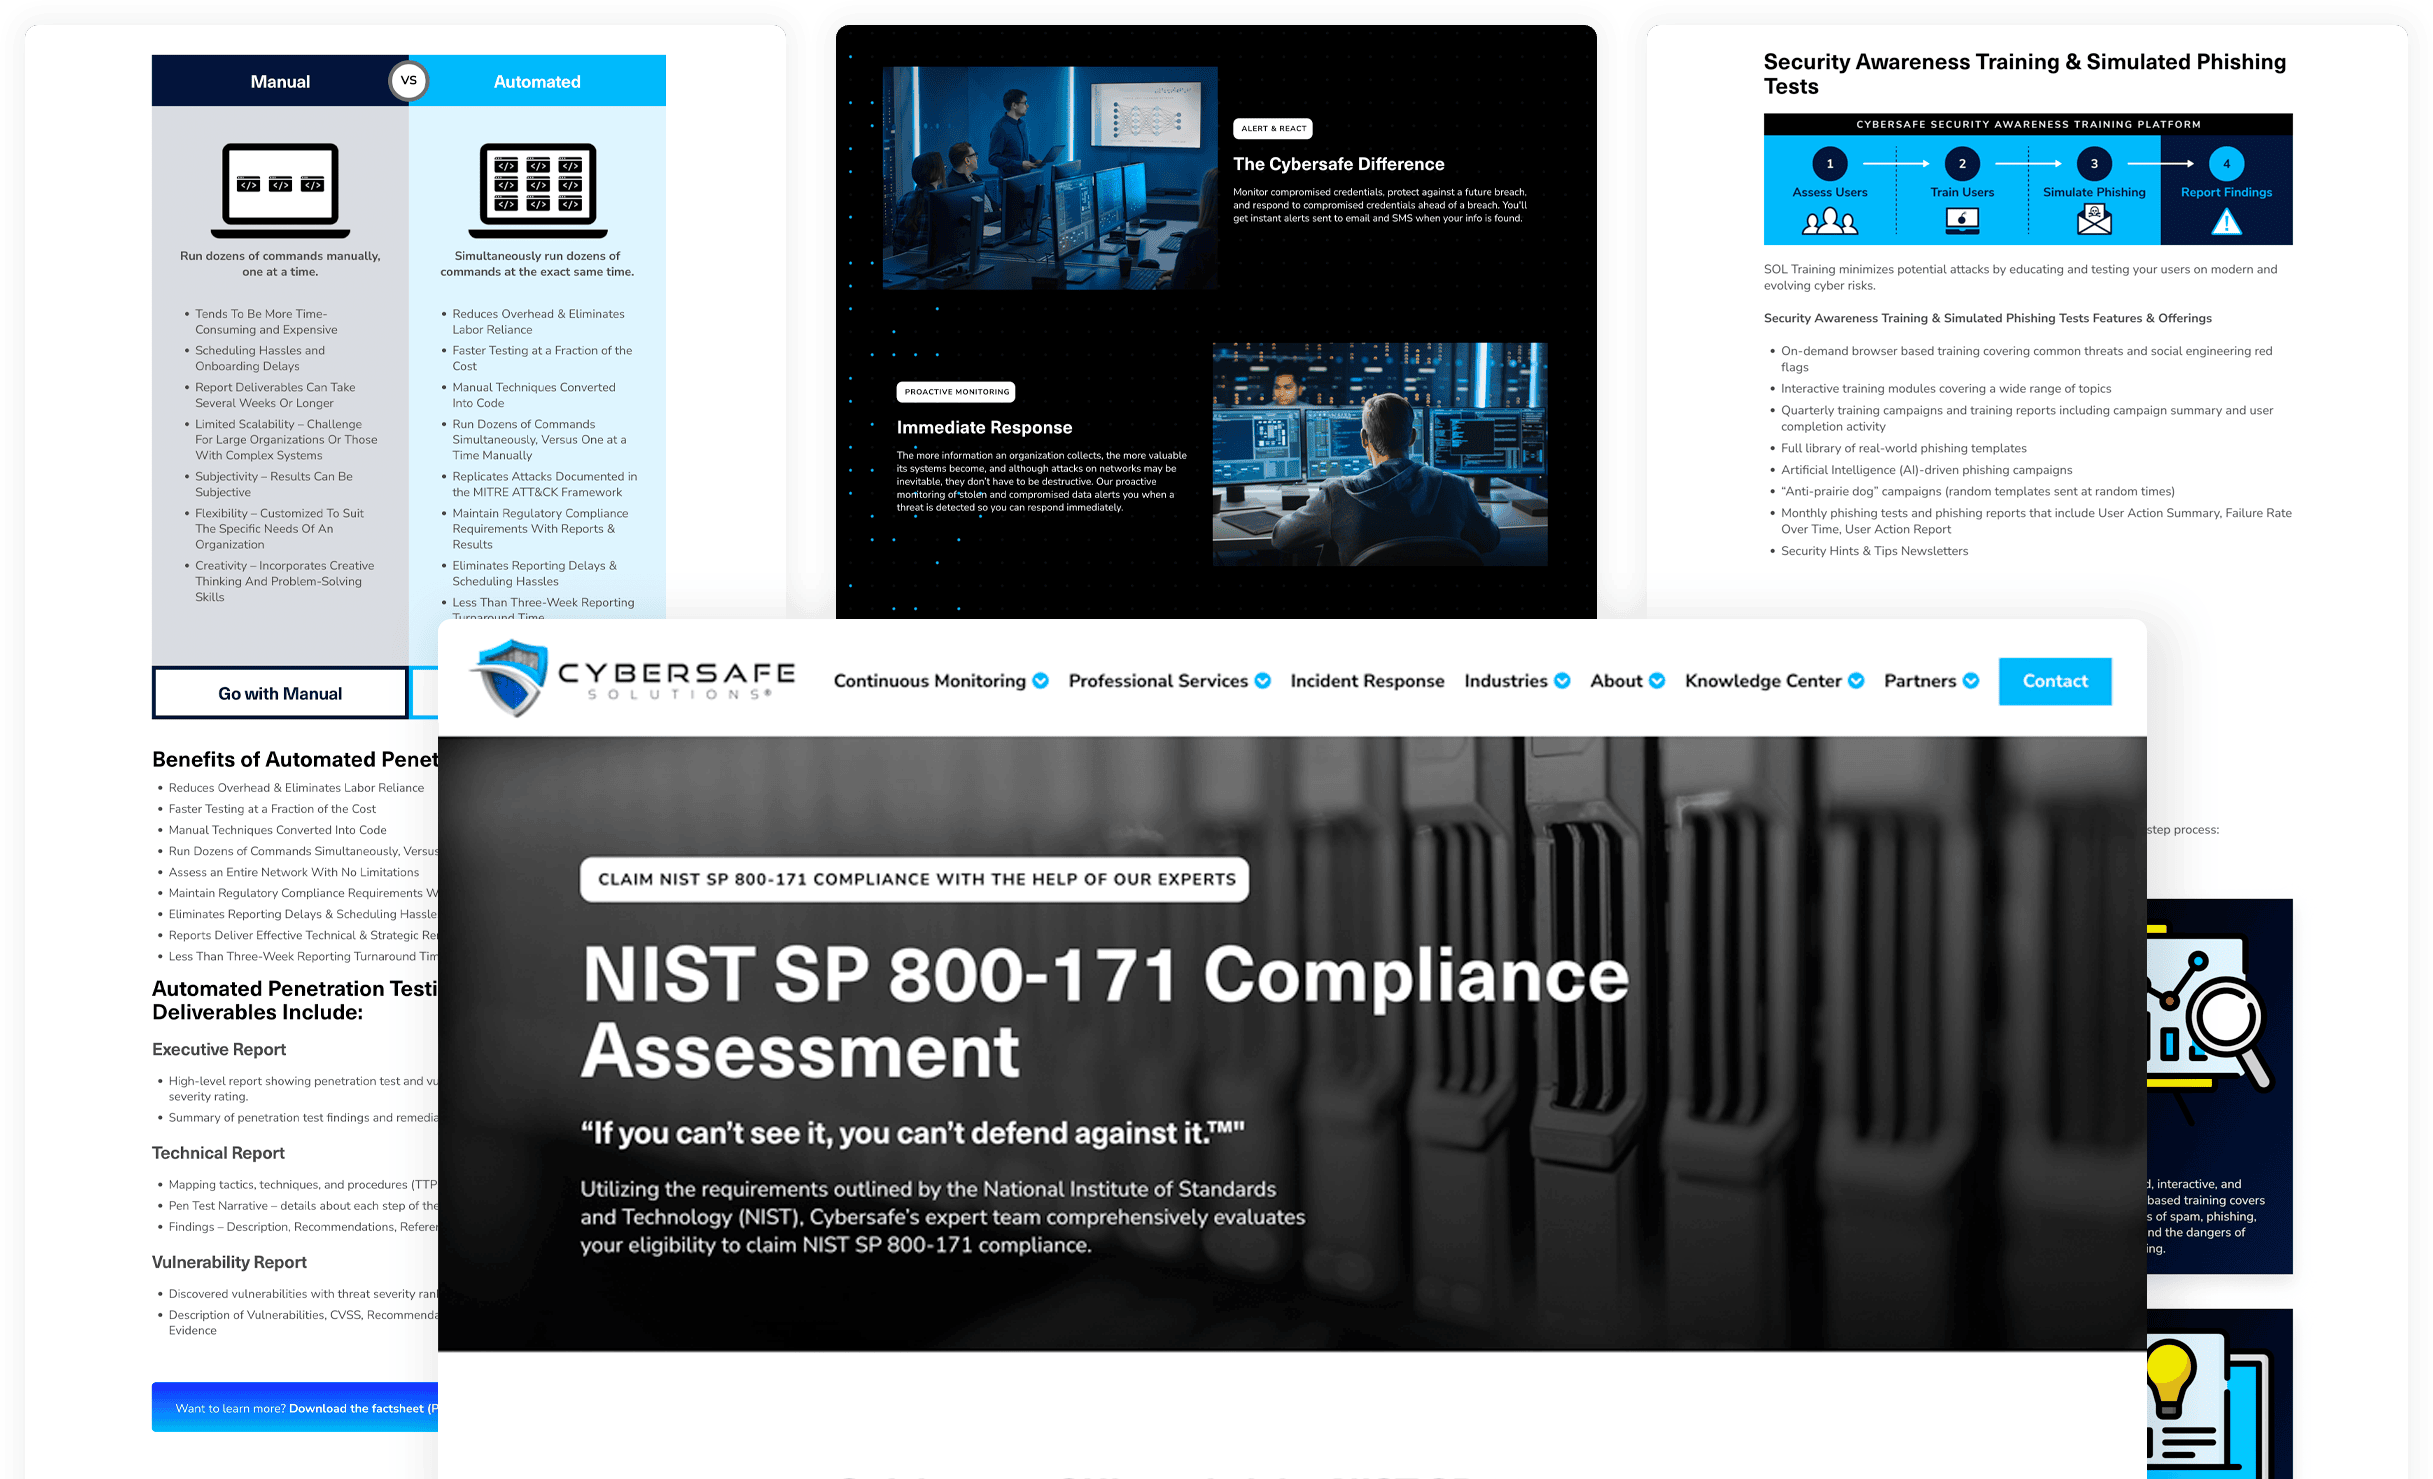Click the Knowledge Center dropdown icon

pos(1858,681)
